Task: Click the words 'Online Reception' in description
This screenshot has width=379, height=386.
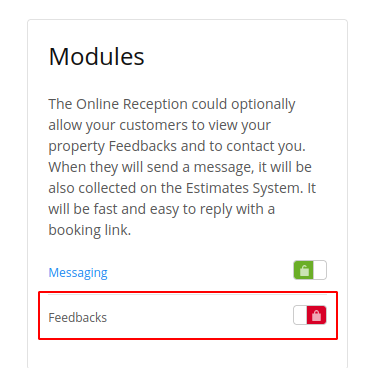Action: tap(132, 104)
